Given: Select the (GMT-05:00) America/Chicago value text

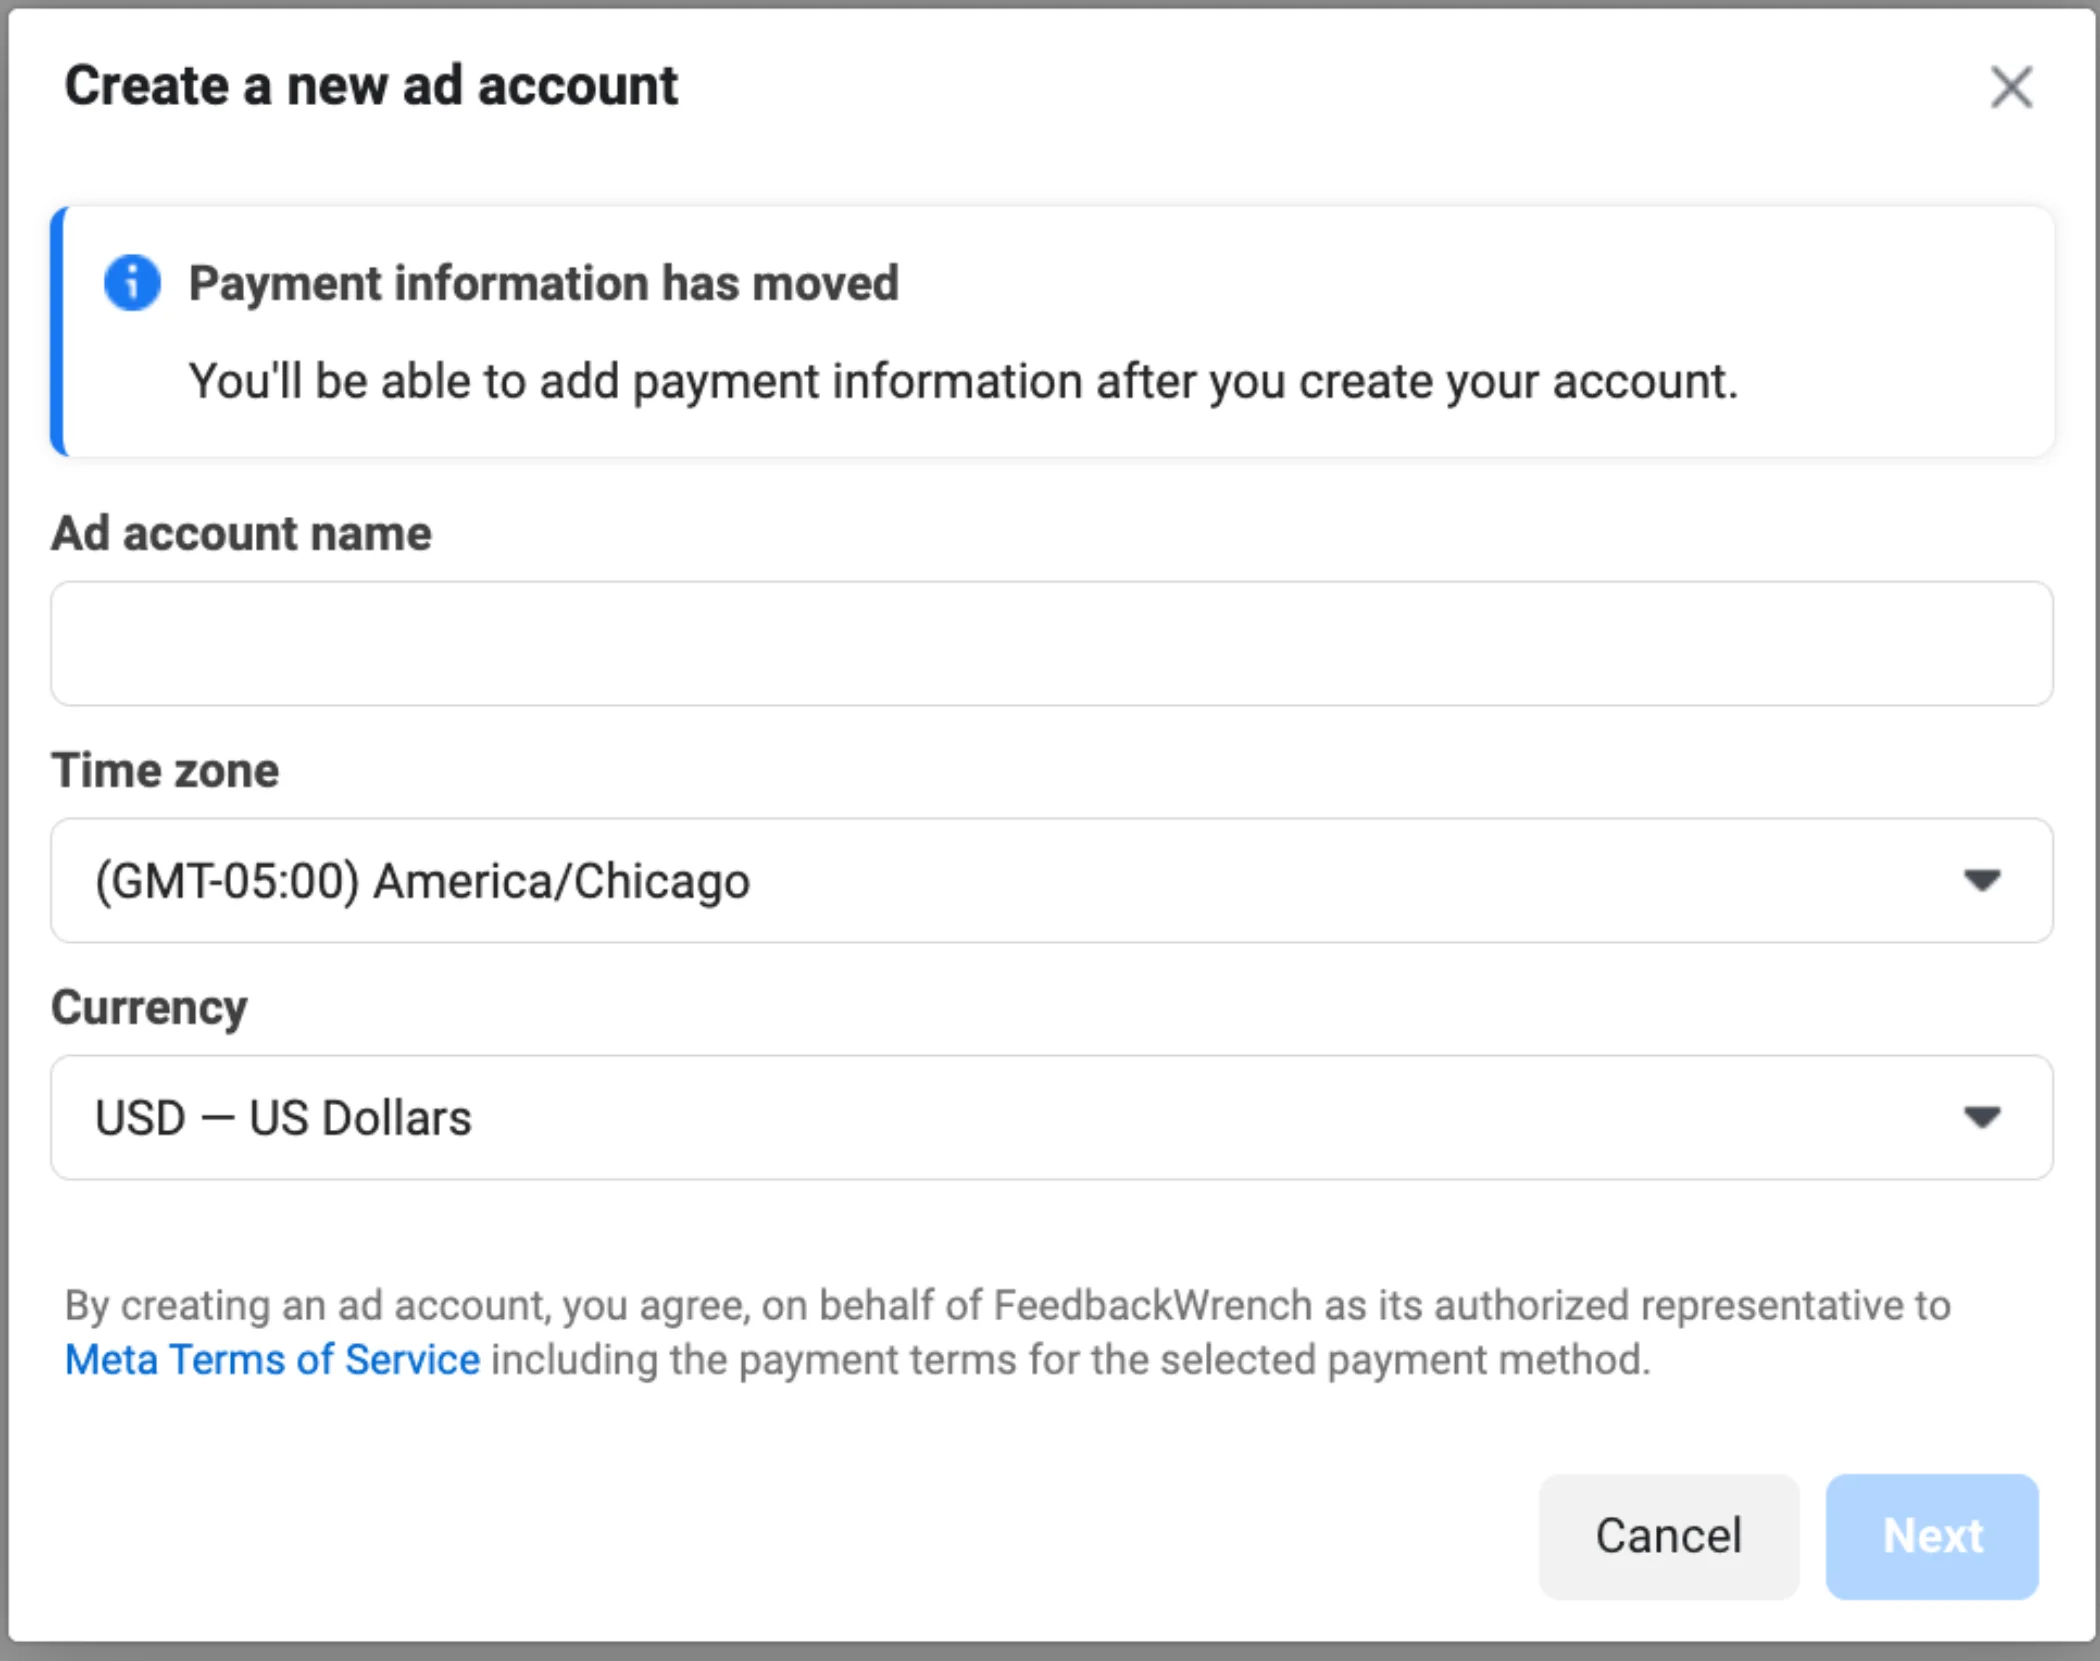Looking at the screenshot, I should [x=422, y=882].
